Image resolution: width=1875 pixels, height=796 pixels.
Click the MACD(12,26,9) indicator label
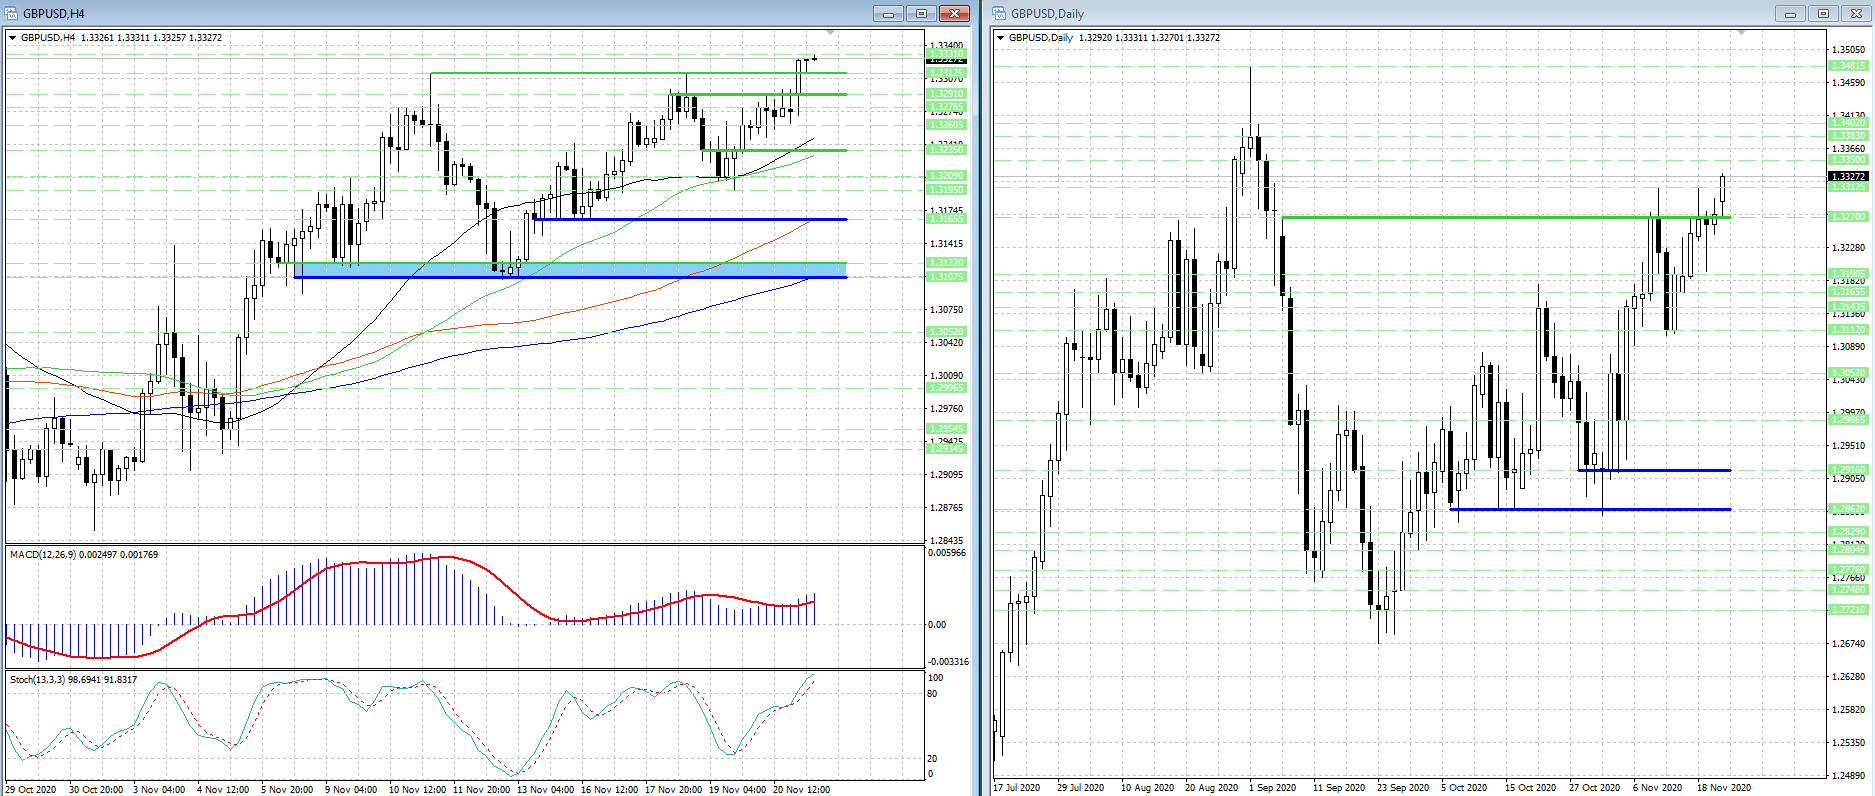[84, 554]
